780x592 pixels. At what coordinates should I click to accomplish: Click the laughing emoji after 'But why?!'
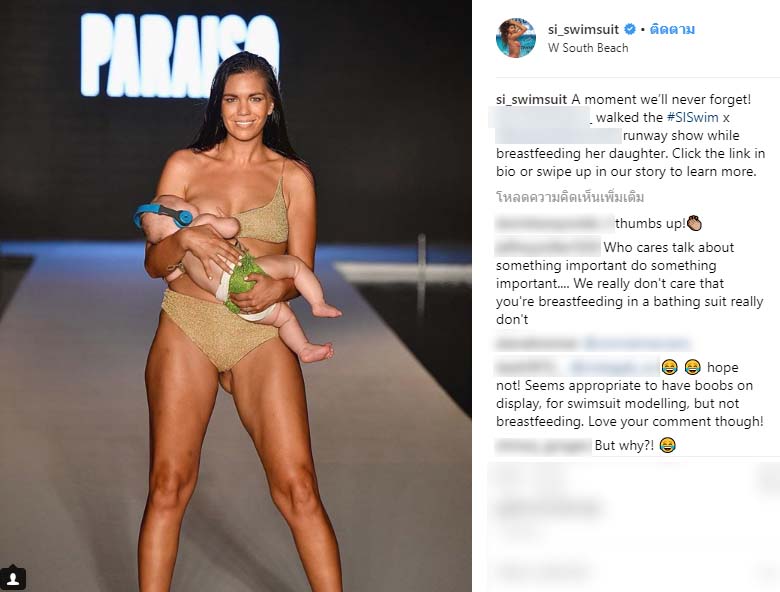pos(668,445)
